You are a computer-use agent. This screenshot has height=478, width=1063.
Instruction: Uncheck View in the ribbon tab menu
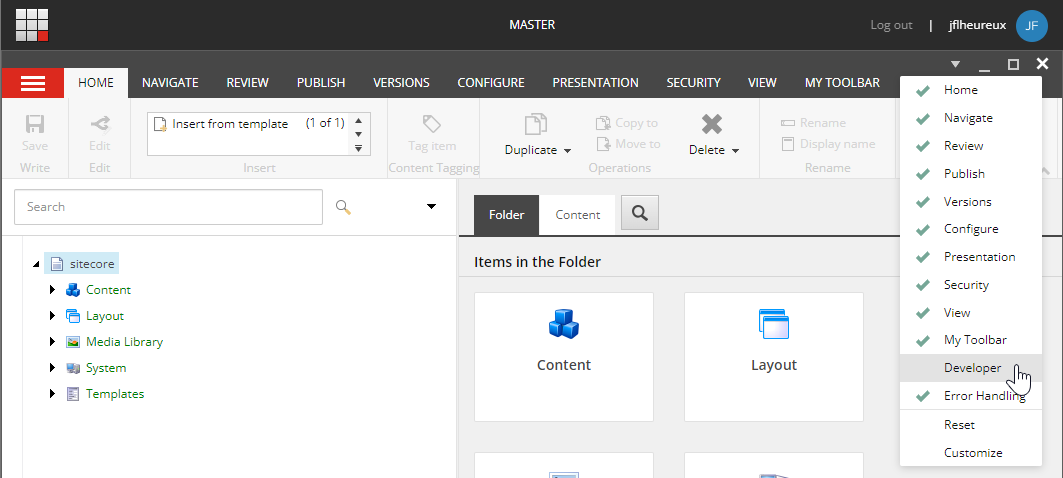[971, 313]
